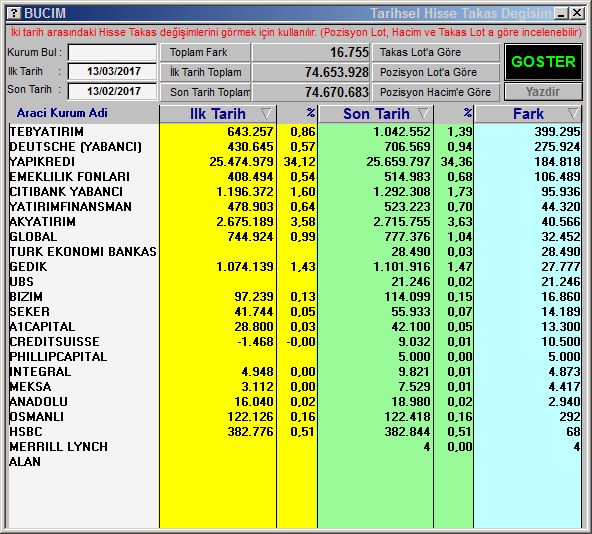Click Fark value 68 in HSBC row
Image resolution: width=592 pixels, height=534 pixels.
click(574, 432)
